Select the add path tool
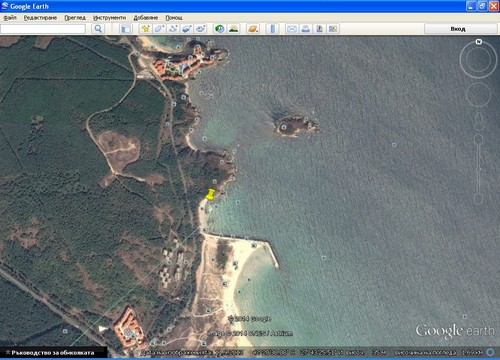This screenshot has width=500, height=360. click(x=173, y=29)
